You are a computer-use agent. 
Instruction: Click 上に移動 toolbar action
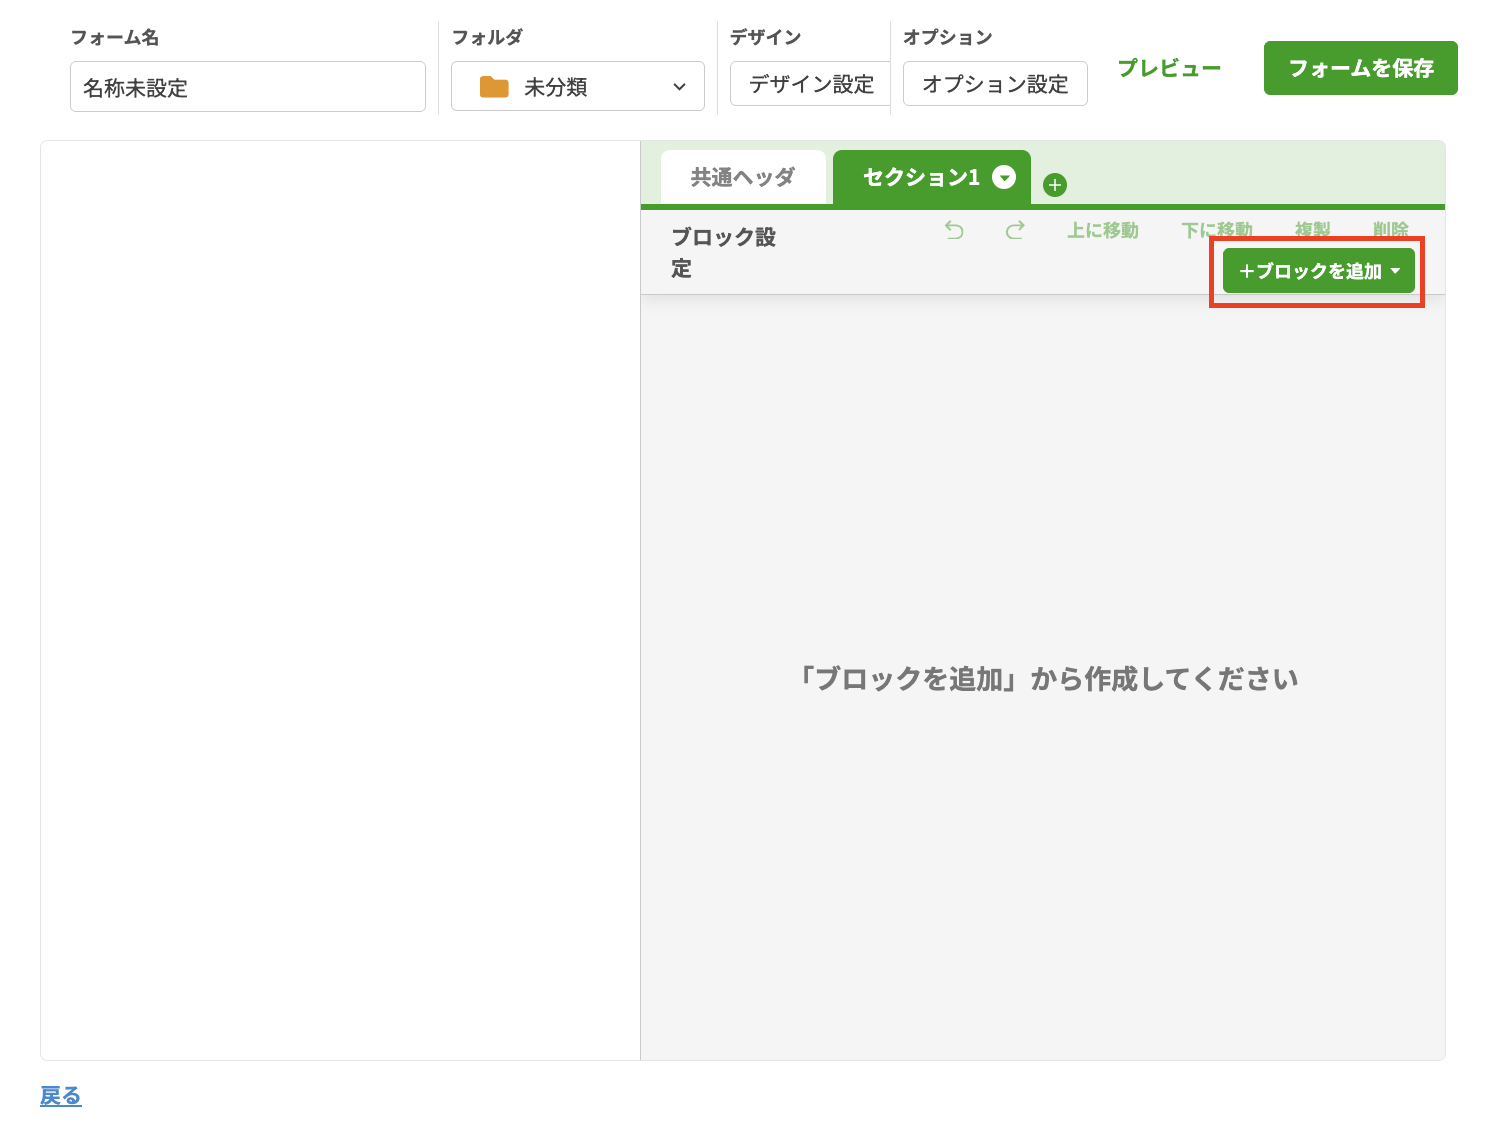pos(1103,231)
